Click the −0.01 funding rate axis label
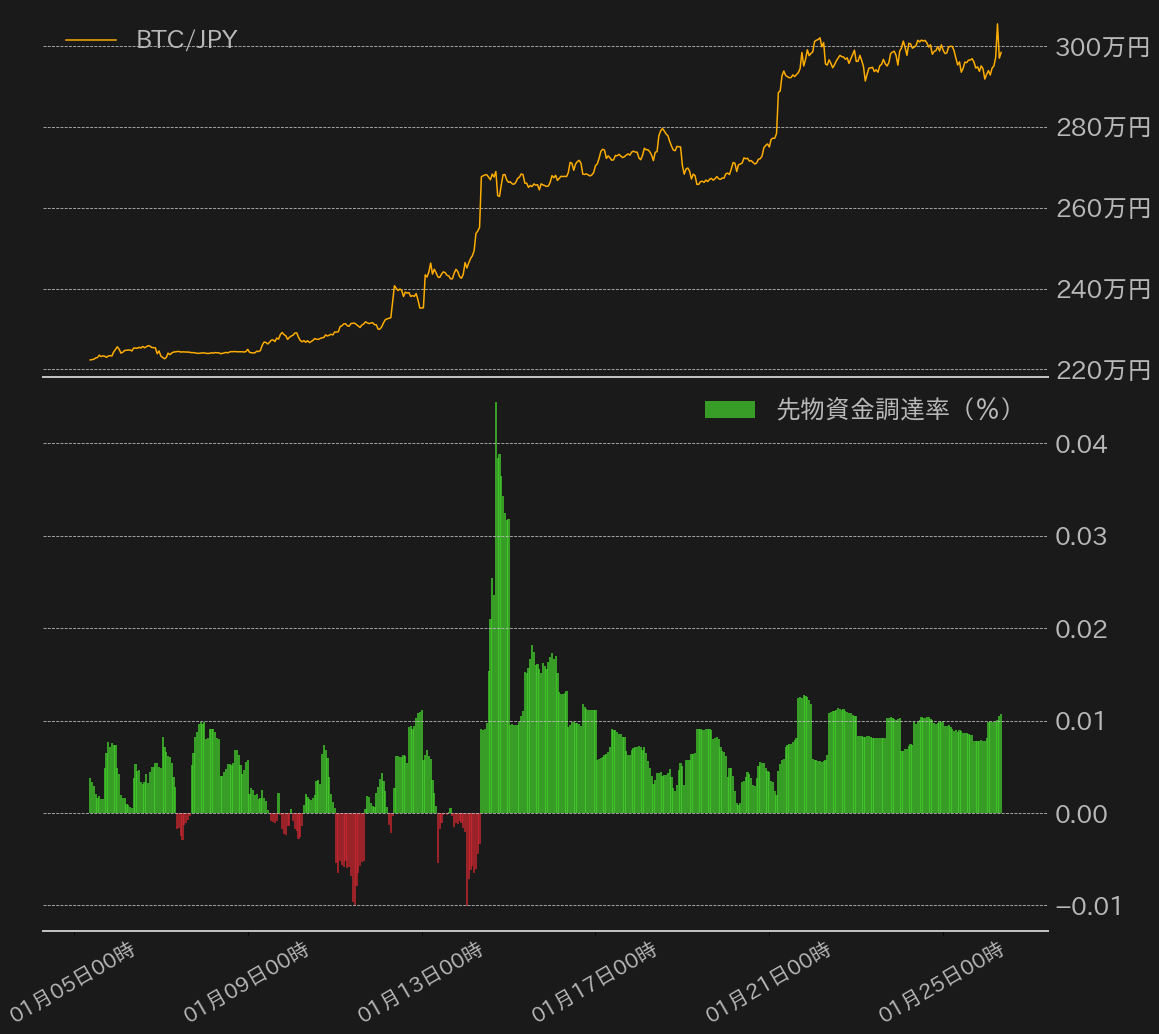This screenshot has height=1034, width=1159. (x=1088, y=906)
